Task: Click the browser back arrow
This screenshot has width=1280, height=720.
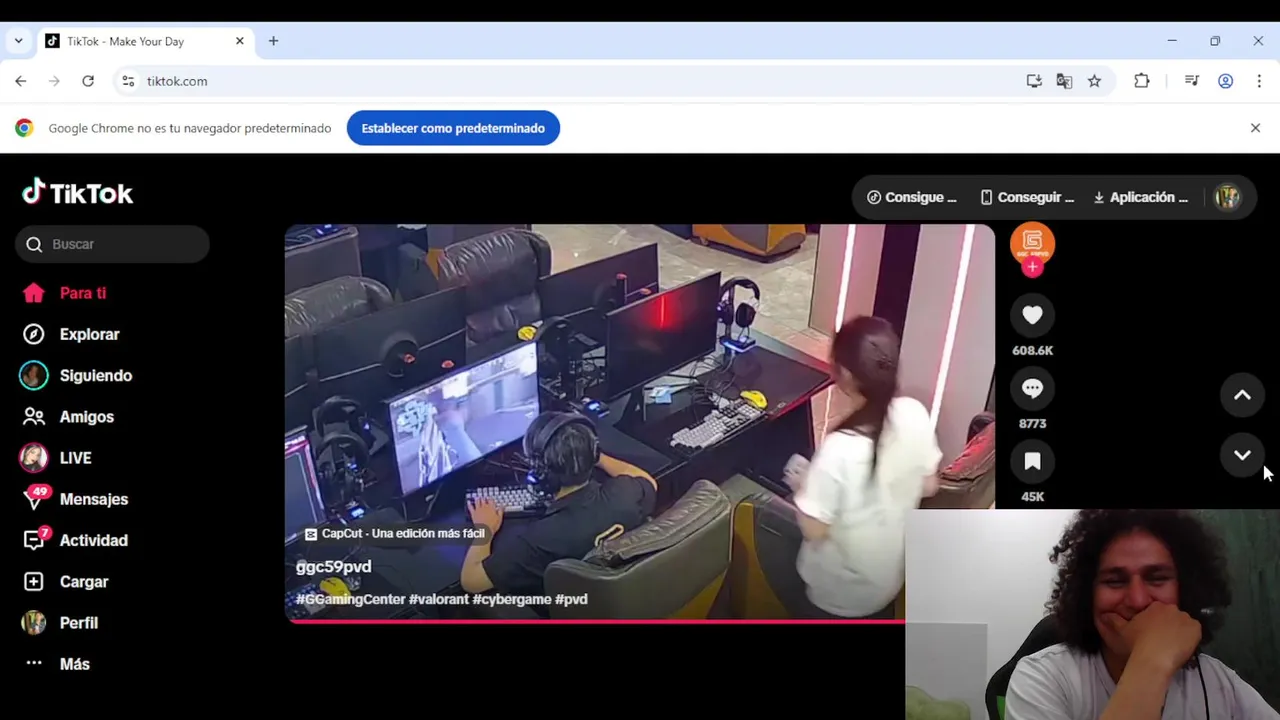Action: pos(21,81)
